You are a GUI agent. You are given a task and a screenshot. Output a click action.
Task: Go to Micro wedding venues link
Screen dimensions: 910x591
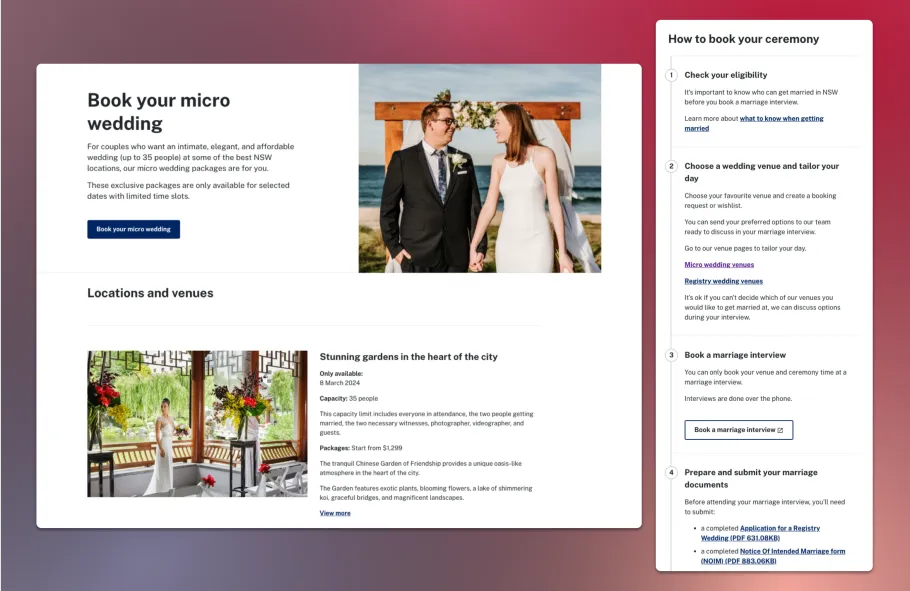point(719,265)
